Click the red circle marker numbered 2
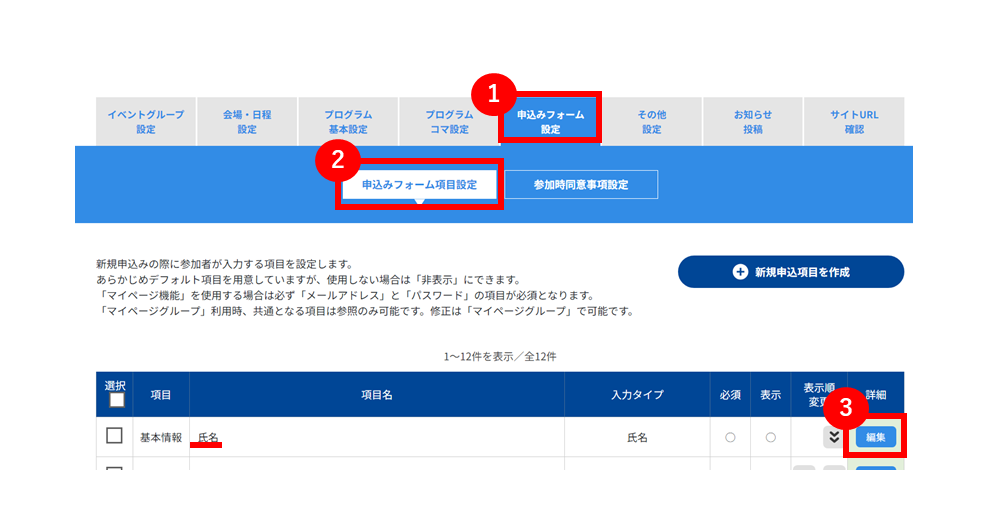This screenshot has height=525, width=993. (x=338, y=160)
